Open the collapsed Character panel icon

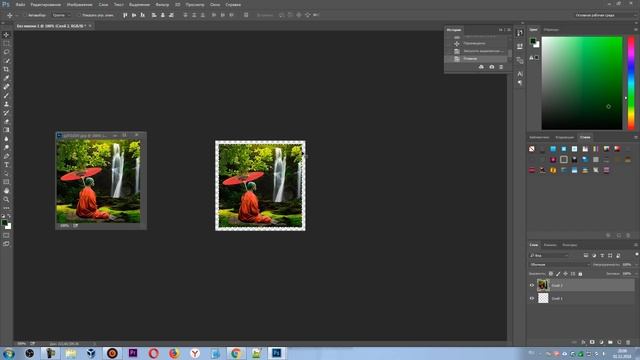520,74
